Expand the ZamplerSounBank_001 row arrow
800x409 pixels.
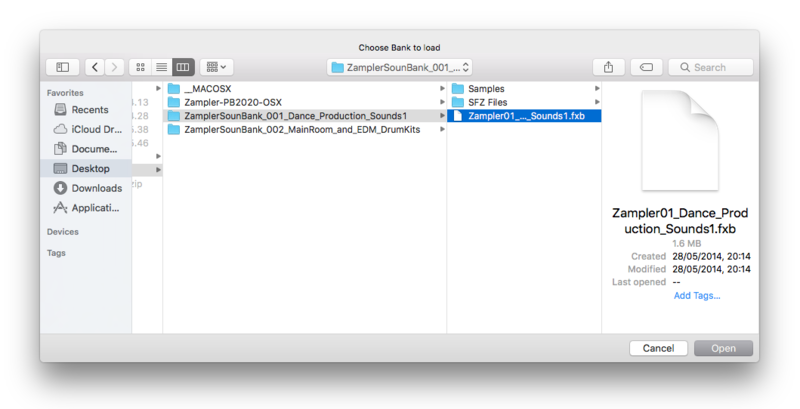coord(442,116)
